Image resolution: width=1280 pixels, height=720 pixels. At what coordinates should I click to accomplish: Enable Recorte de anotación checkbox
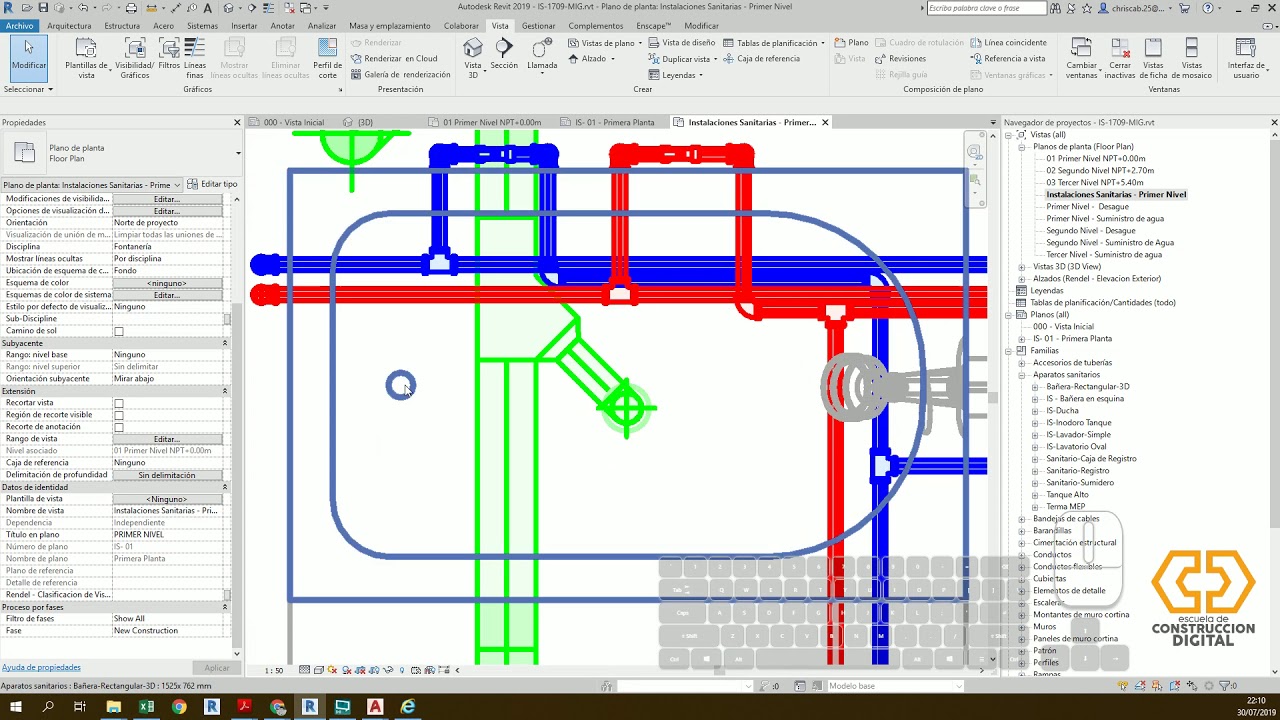119,427
